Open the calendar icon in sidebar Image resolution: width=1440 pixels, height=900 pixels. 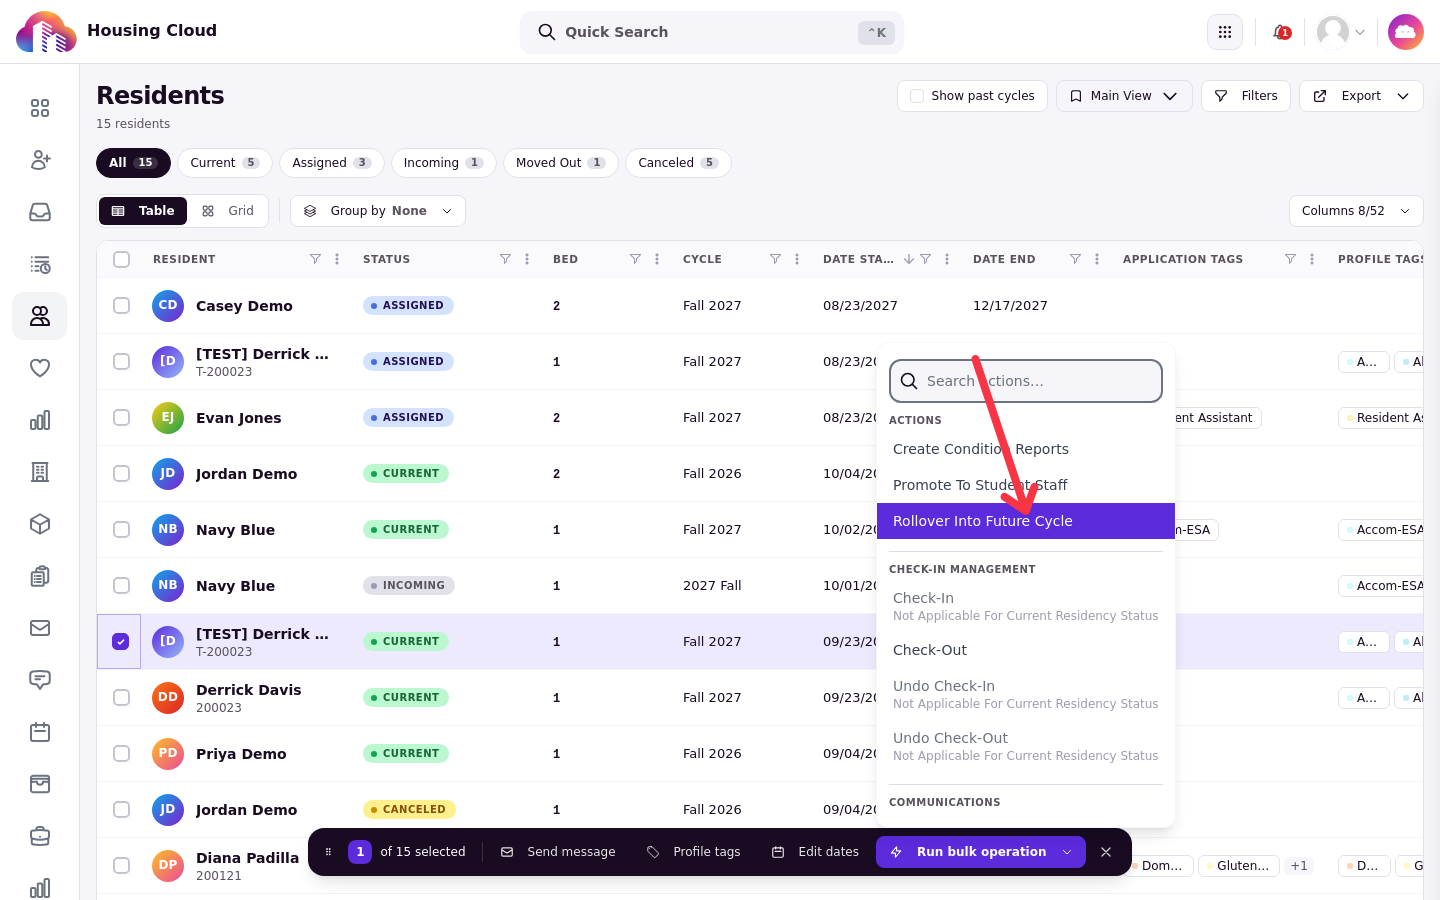tap(40, 732)
